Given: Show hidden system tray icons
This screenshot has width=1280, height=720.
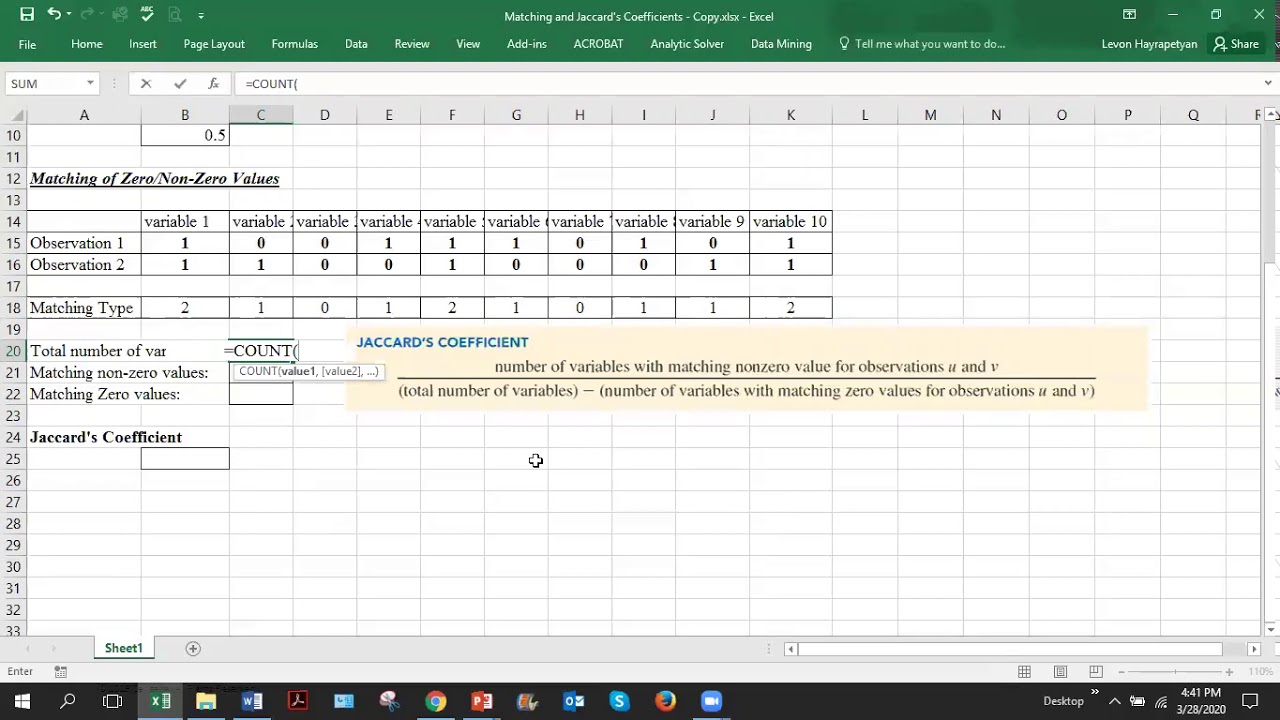Looking at the screenshot, I should [x=1116, y=701].
